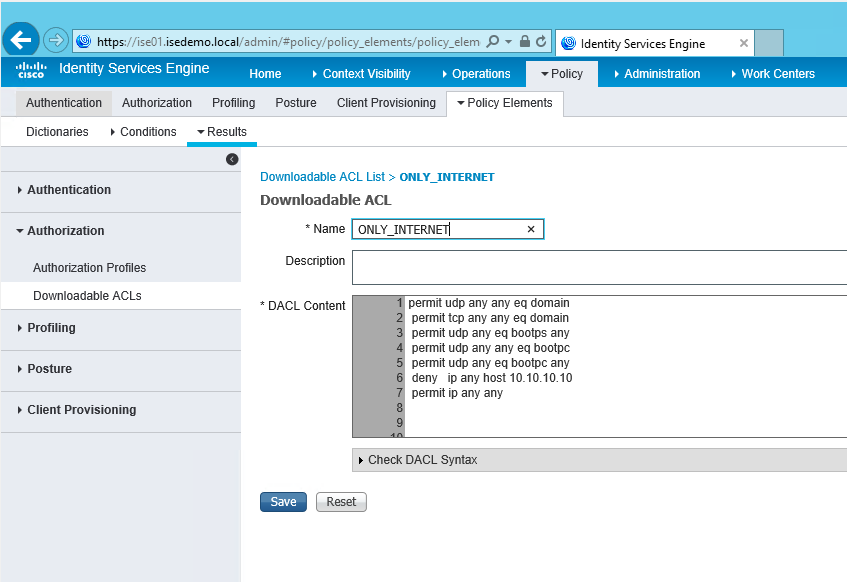This screenshot has width=847, height=582.
Task: Open the Results submenu
Action: click(x=222, y=132)
